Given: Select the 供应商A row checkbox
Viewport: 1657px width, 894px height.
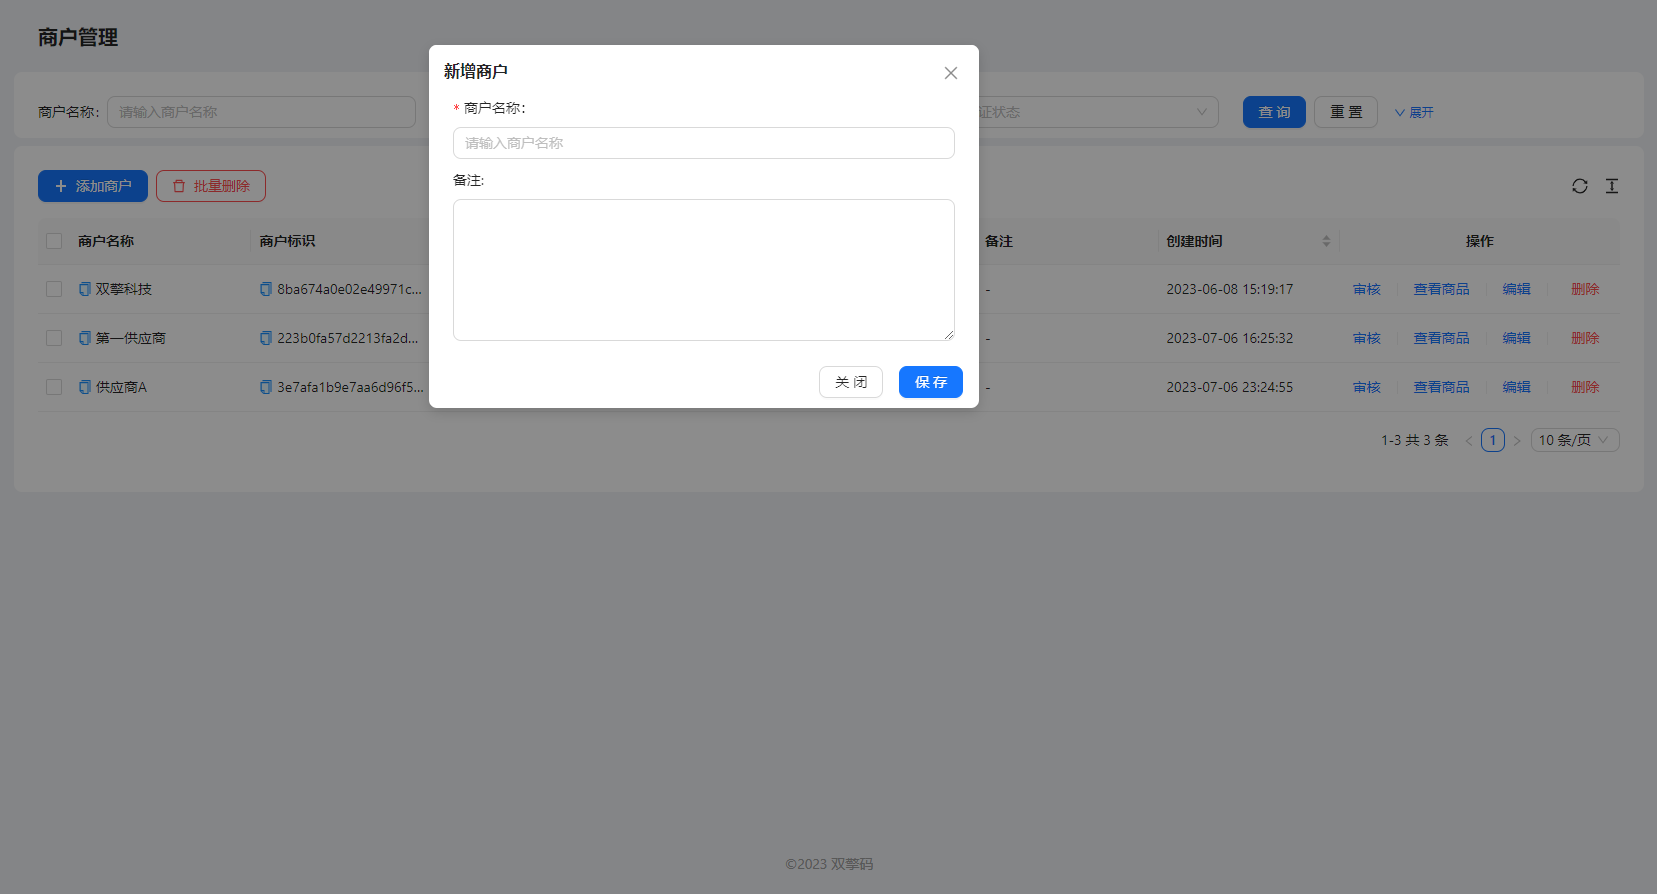Looking at the screenshot, I should click(x=54, y=387).
